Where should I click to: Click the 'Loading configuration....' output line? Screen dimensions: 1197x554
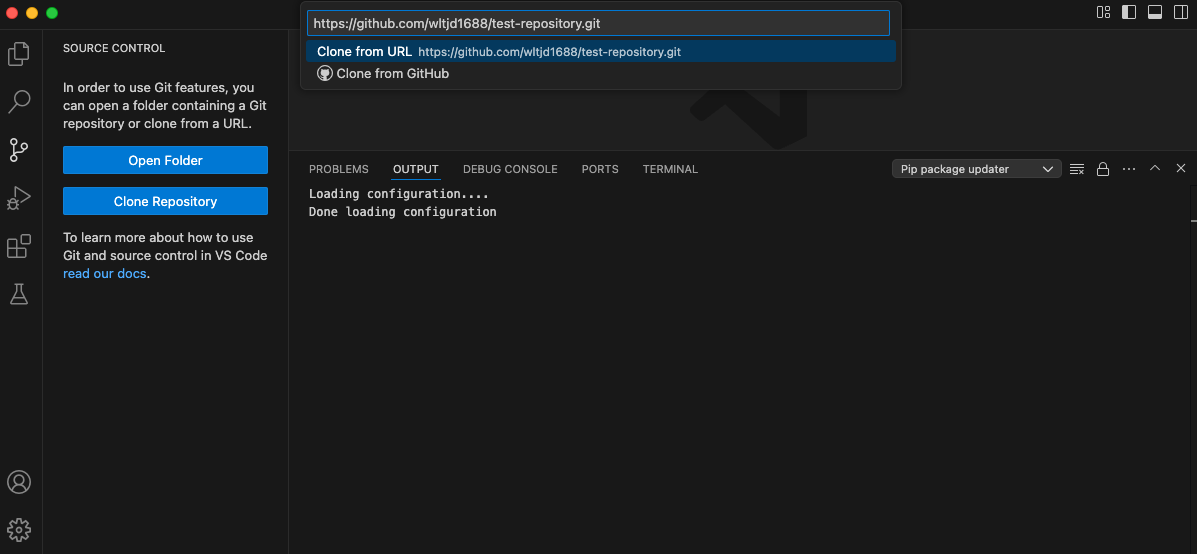pyautogui.click(x=398, y=194)
